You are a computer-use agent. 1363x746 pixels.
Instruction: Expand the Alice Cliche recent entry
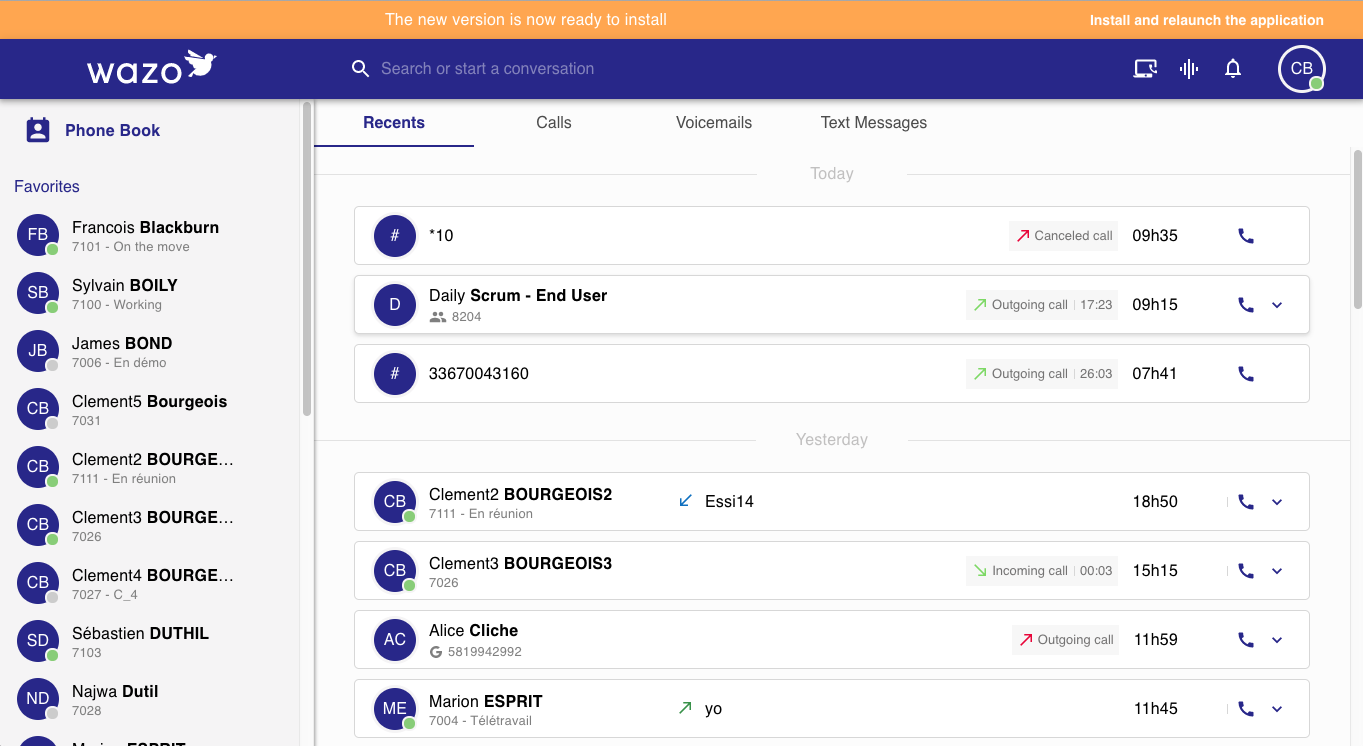click(x=1277, y=640)
